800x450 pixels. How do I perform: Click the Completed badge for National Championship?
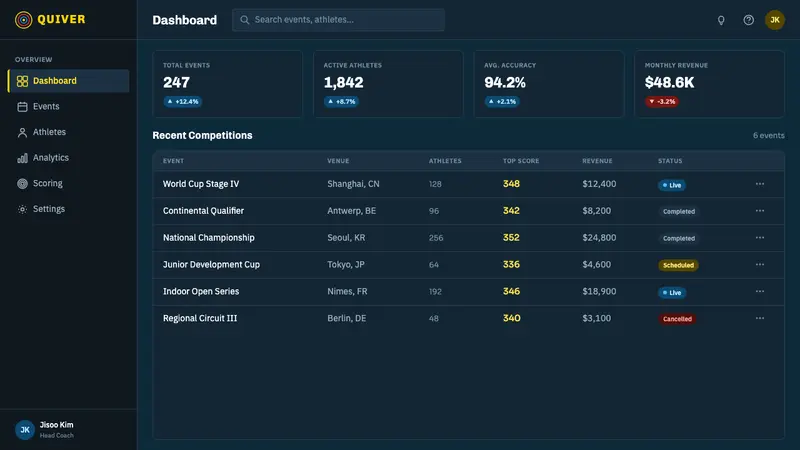679,238
